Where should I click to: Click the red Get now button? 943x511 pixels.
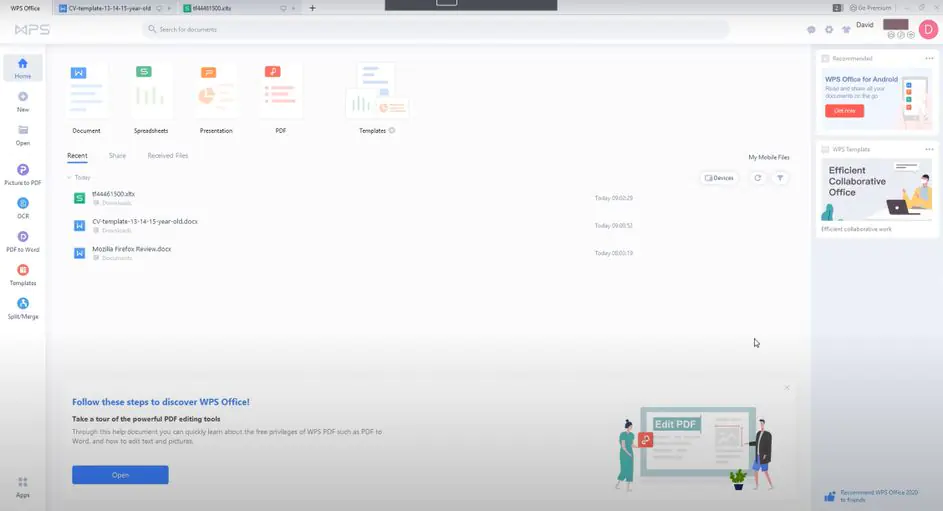pos(844,111)
